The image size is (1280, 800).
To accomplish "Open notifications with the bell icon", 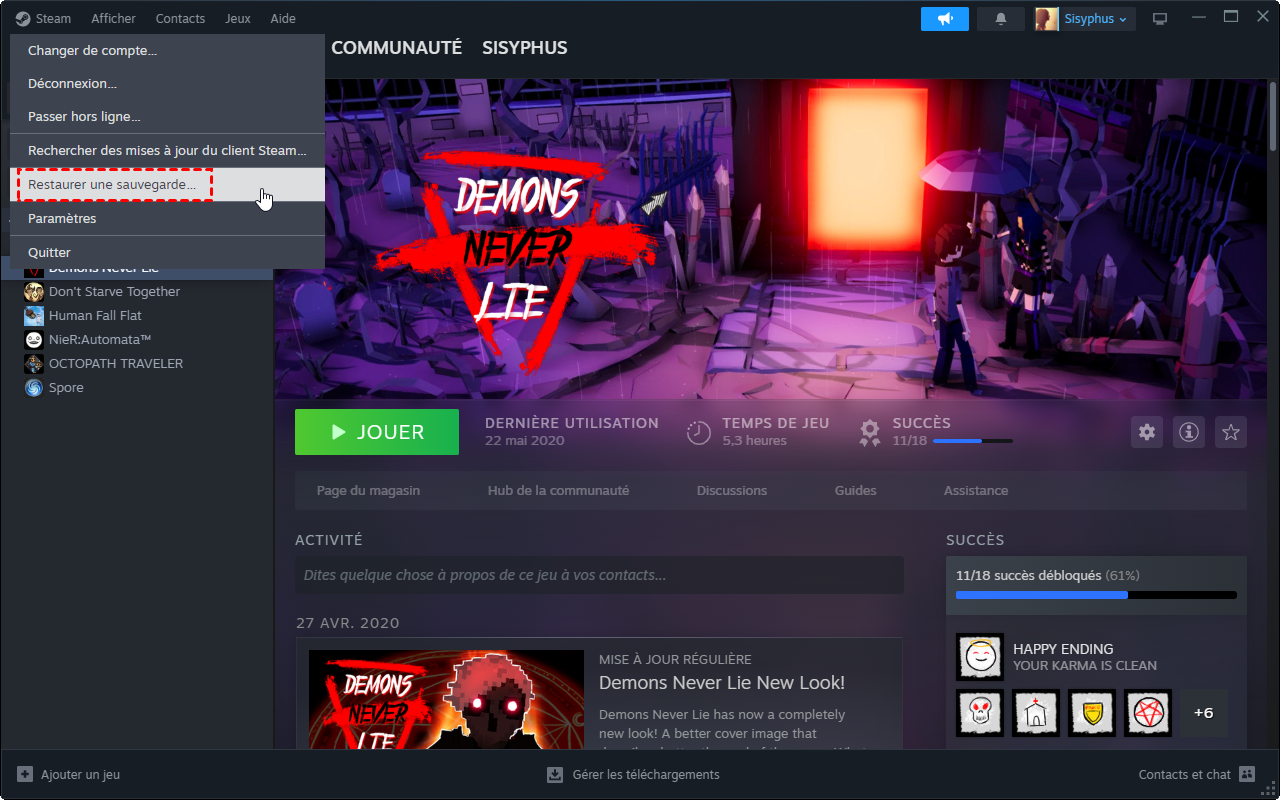I will (x=1001, y=18).
